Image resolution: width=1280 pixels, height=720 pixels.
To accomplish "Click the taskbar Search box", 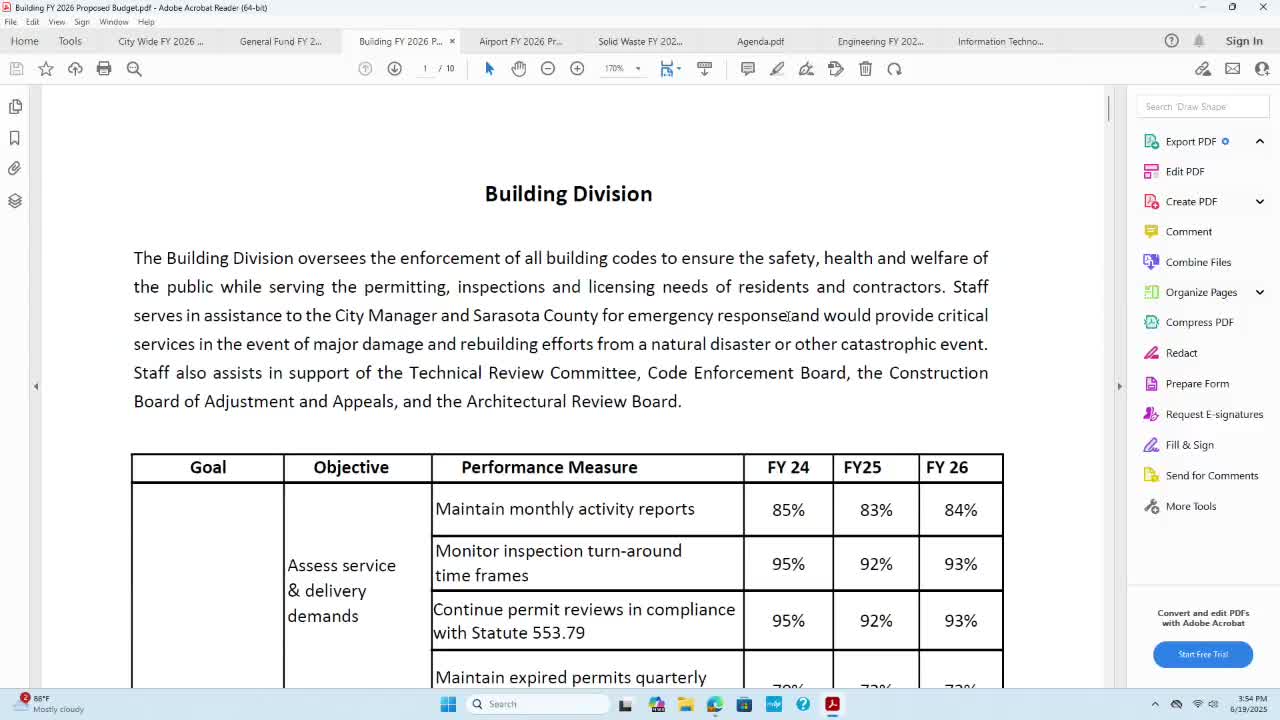I will coord(538,704).
